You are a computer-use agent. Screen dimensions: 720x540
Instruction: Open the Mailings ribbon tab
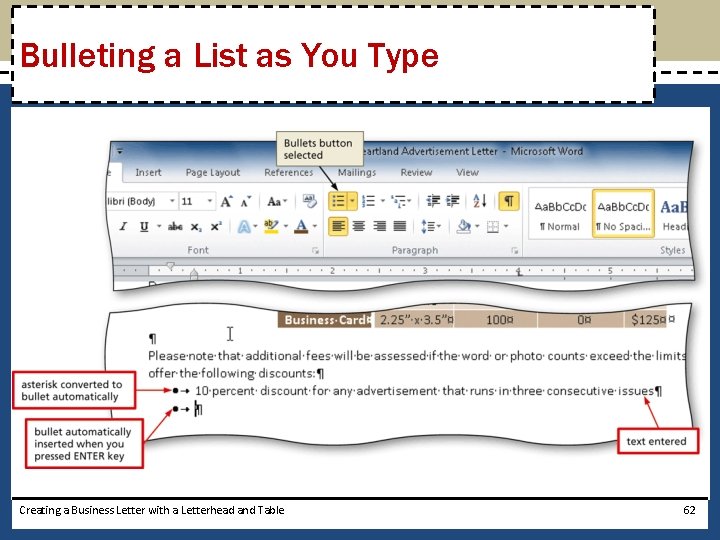click(357, 173)
